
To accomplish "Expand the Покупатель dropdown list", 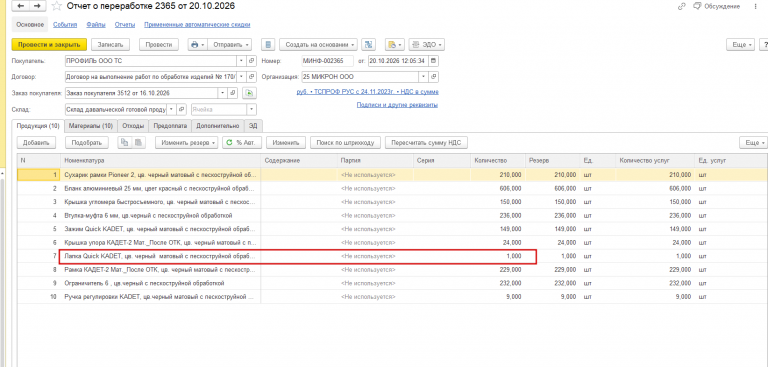I will (241, 61).
